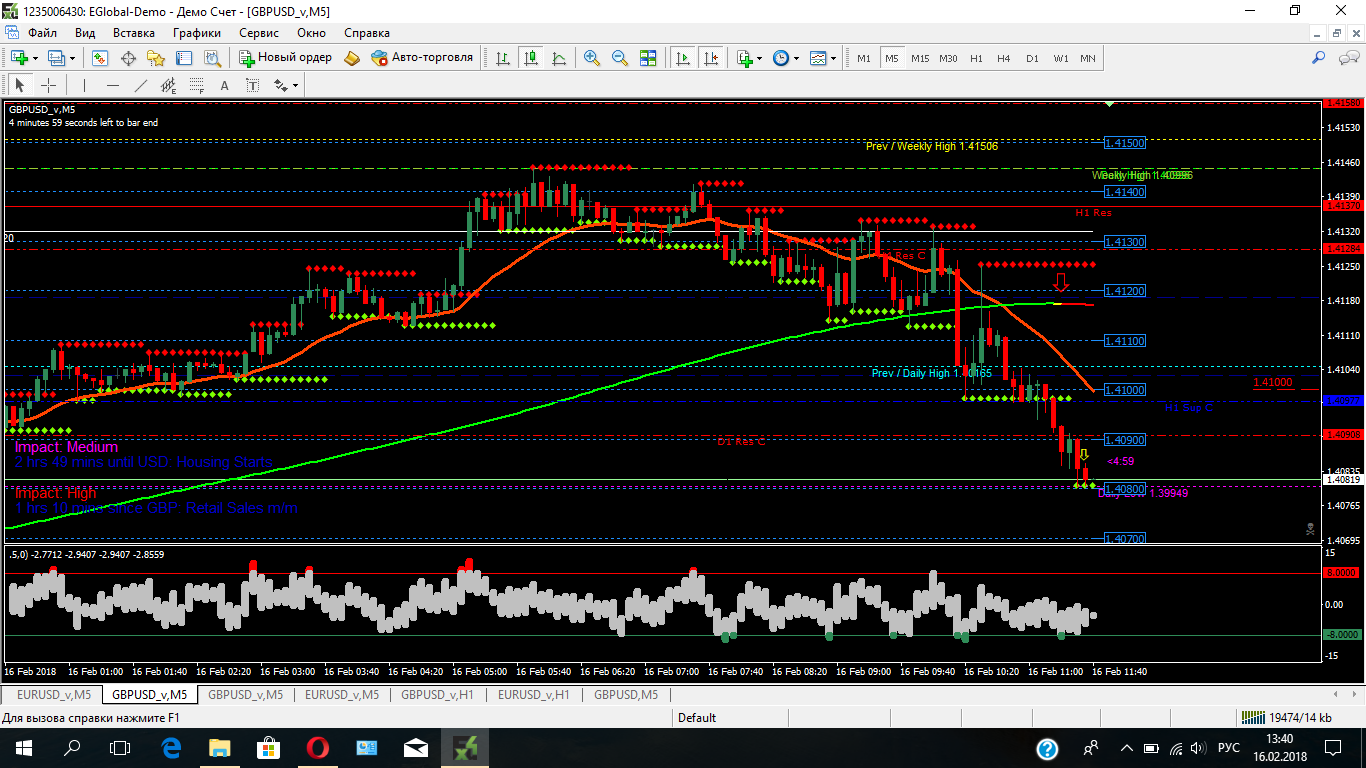Toggle candlestick chart mode
This screenshot has height=768, width=1366.
click(x=530, y=58)
